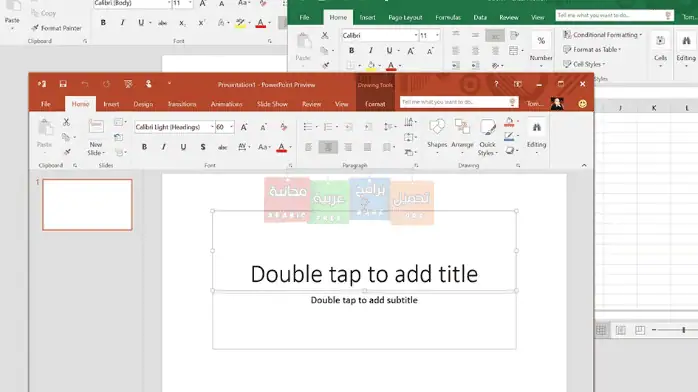This screenshot has width=698, height=392.
Task: Cut selection with Excel scissors icon
Action: 325,35
